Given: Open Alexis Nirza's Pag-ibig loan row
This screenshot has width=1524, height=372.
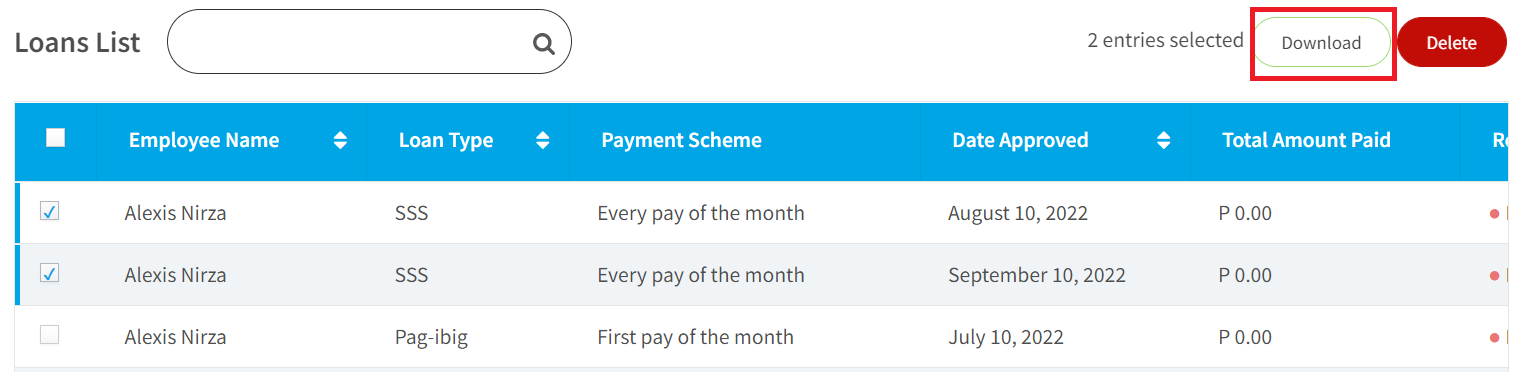Looking at the screenshot, I should 761,337.
